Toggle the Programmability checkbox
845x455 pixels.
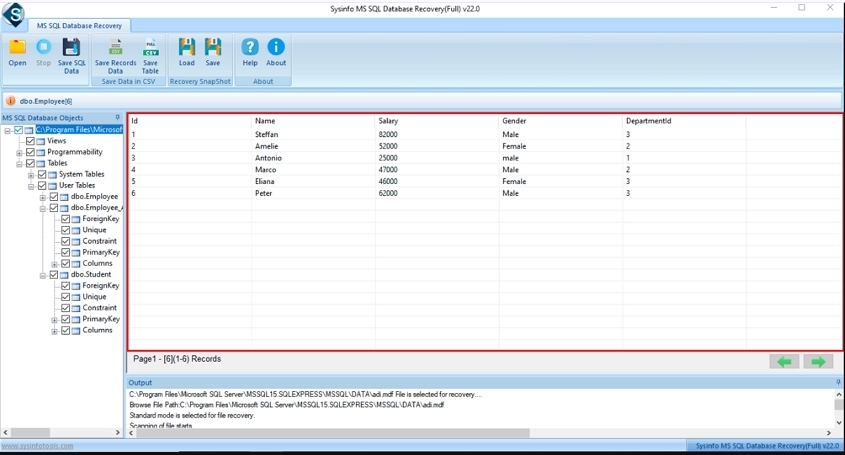[30, 152]
